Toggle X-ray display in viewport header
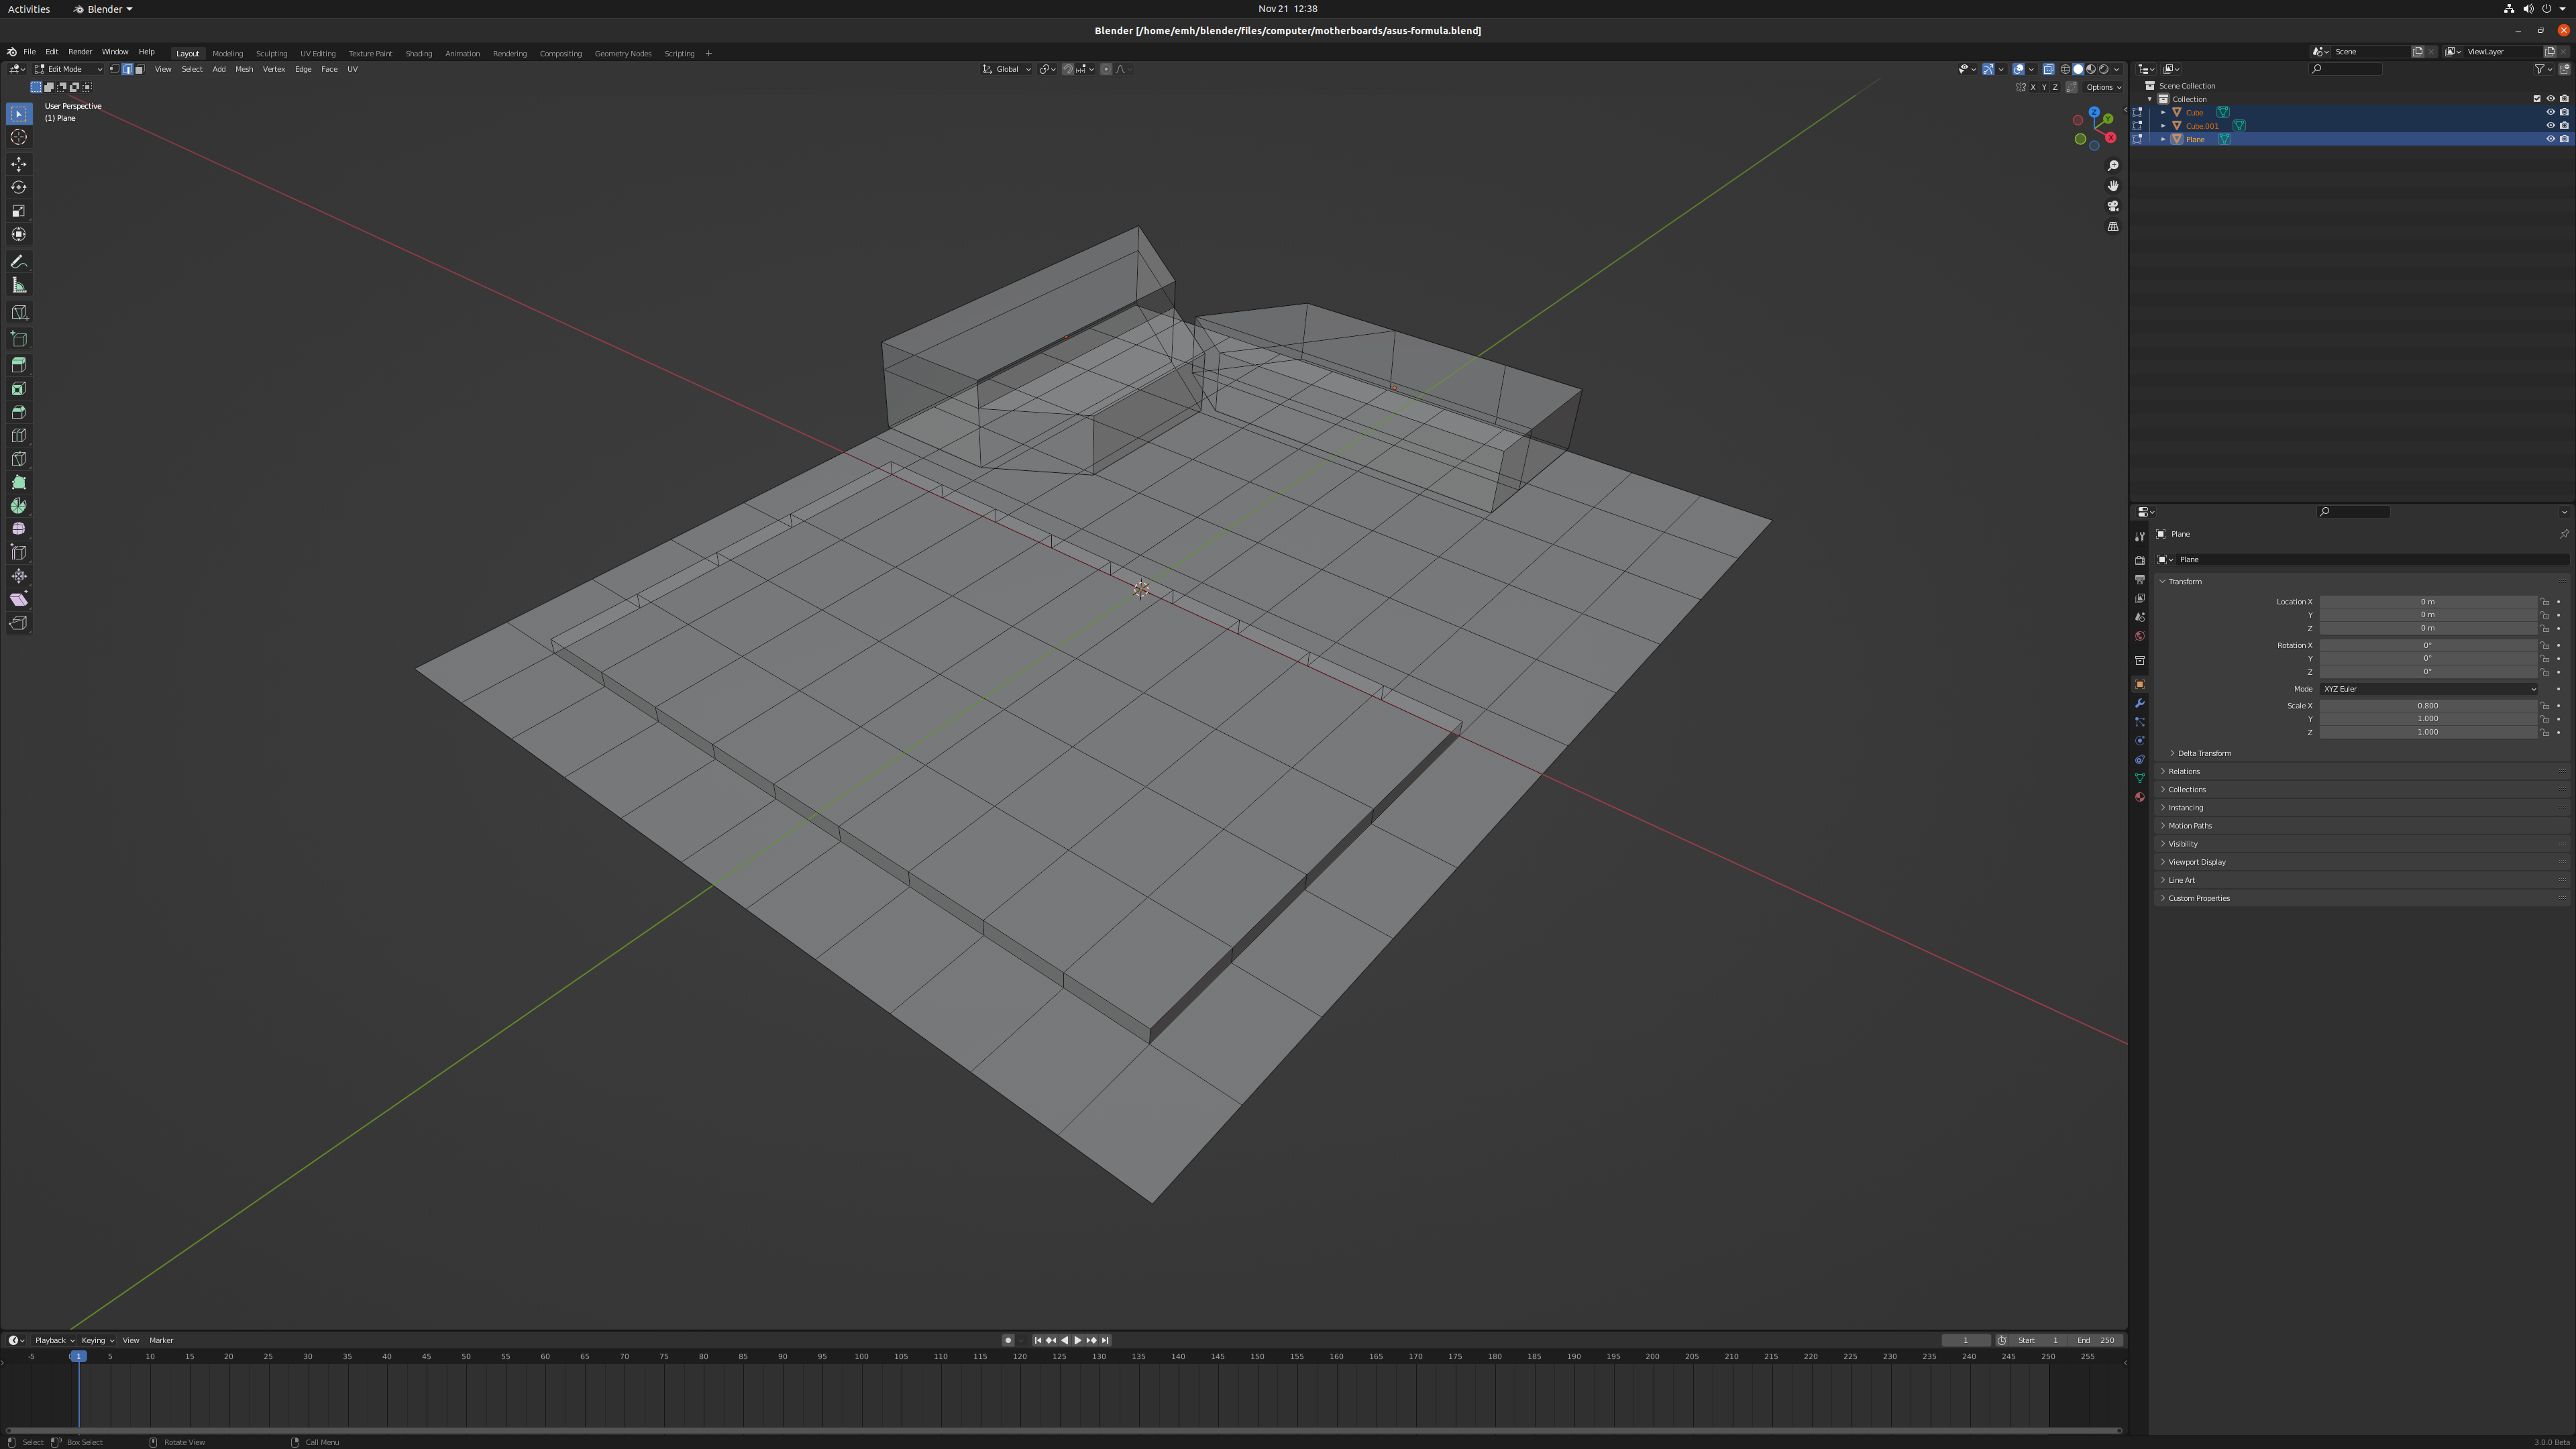The height and width of the screenshot is (1449, 2576). [x=2048, y=69]
